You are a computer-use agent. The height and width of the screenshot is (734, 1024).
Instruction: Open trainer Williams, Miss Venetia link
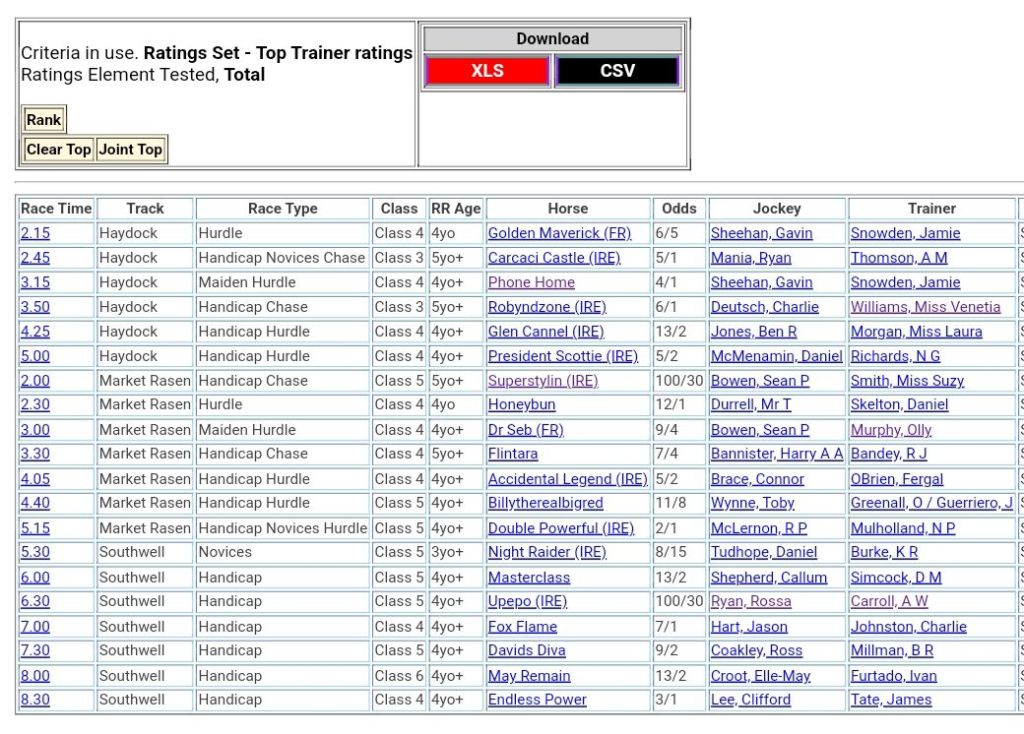click(925, 307)
